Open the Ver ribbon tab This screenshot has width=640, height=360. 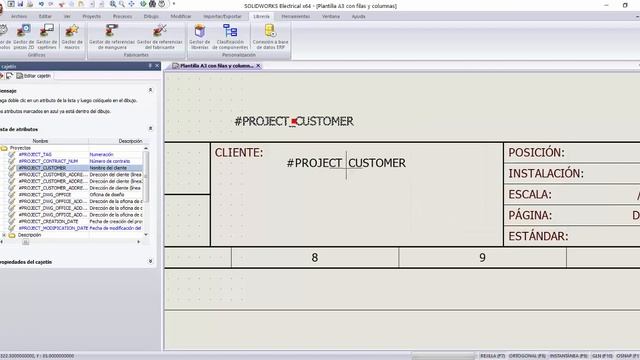(67, 16)
